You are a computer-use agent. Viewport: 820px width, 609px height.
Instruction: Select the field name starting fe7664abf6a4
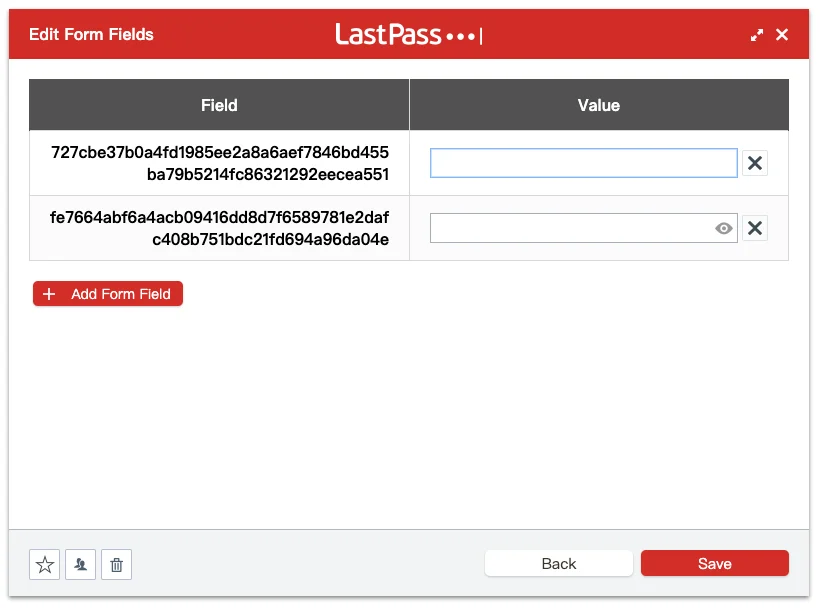pyautogui.click(x=220, y=228)
